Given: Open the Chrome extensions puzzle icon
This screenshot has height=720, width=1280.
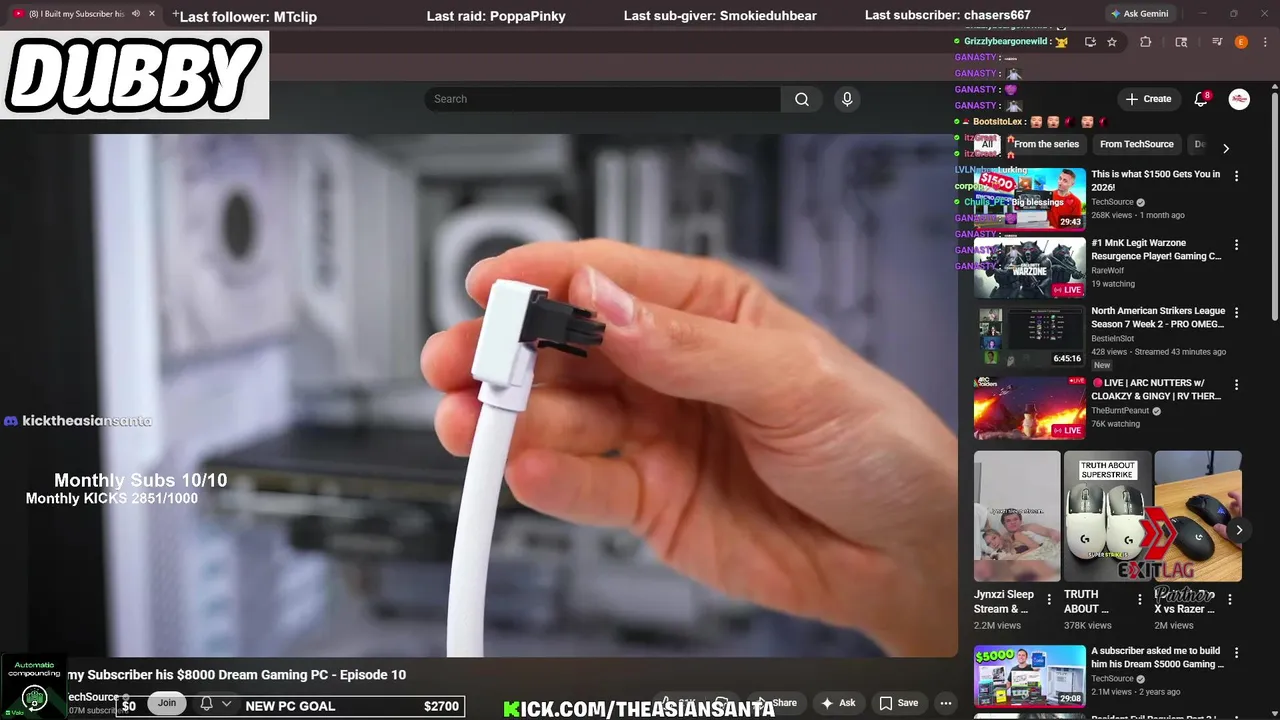Looking at the screenshot, I should pyautogui.click(x=1146, y=42).
